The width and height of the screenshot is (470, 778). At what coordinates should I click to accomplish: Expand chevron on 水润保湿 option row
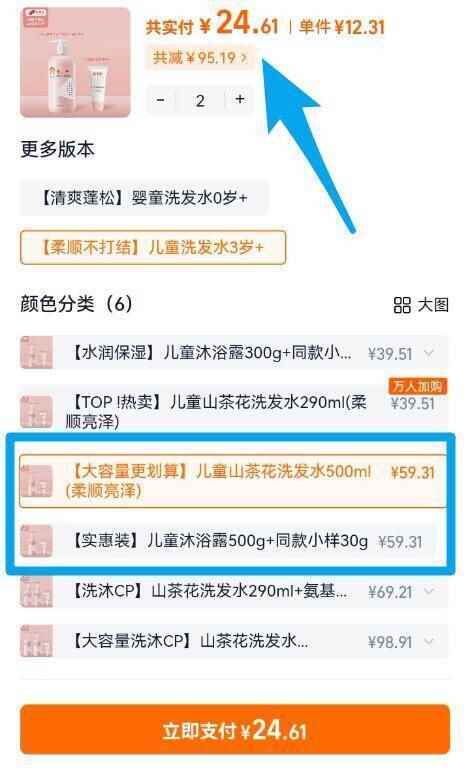click(429, 353)
